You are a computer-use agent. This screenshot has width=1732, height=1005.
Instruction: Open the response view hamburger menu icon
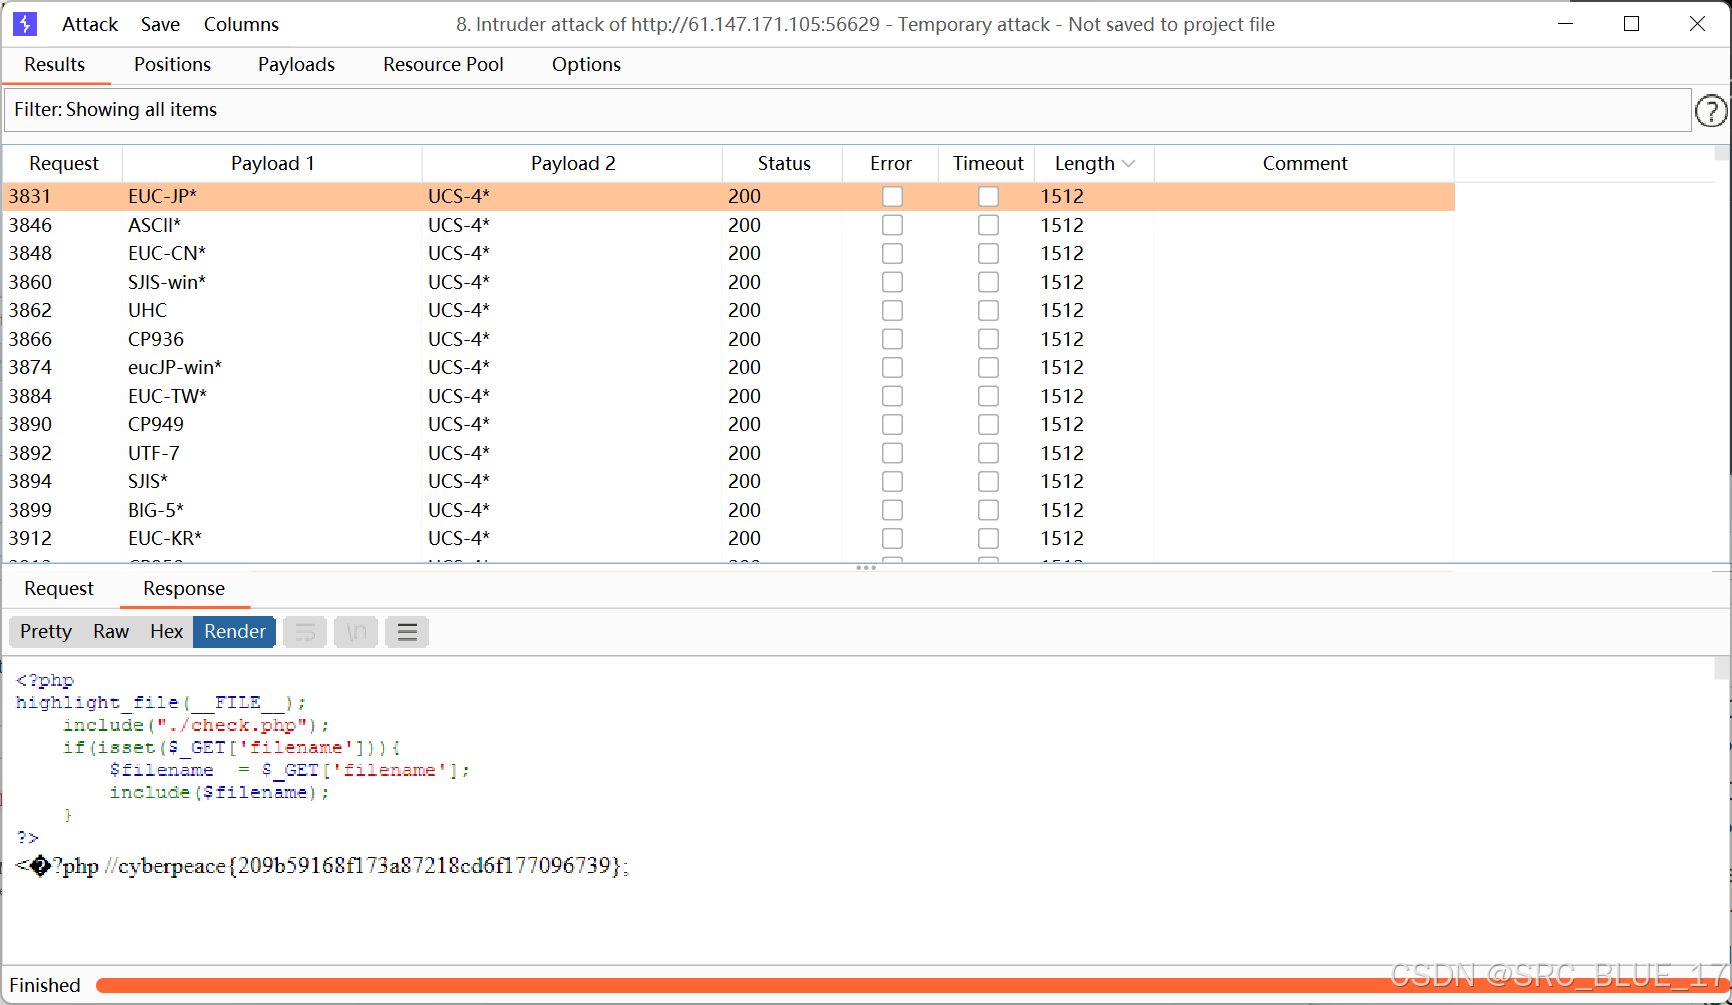(x=407, y=632)
